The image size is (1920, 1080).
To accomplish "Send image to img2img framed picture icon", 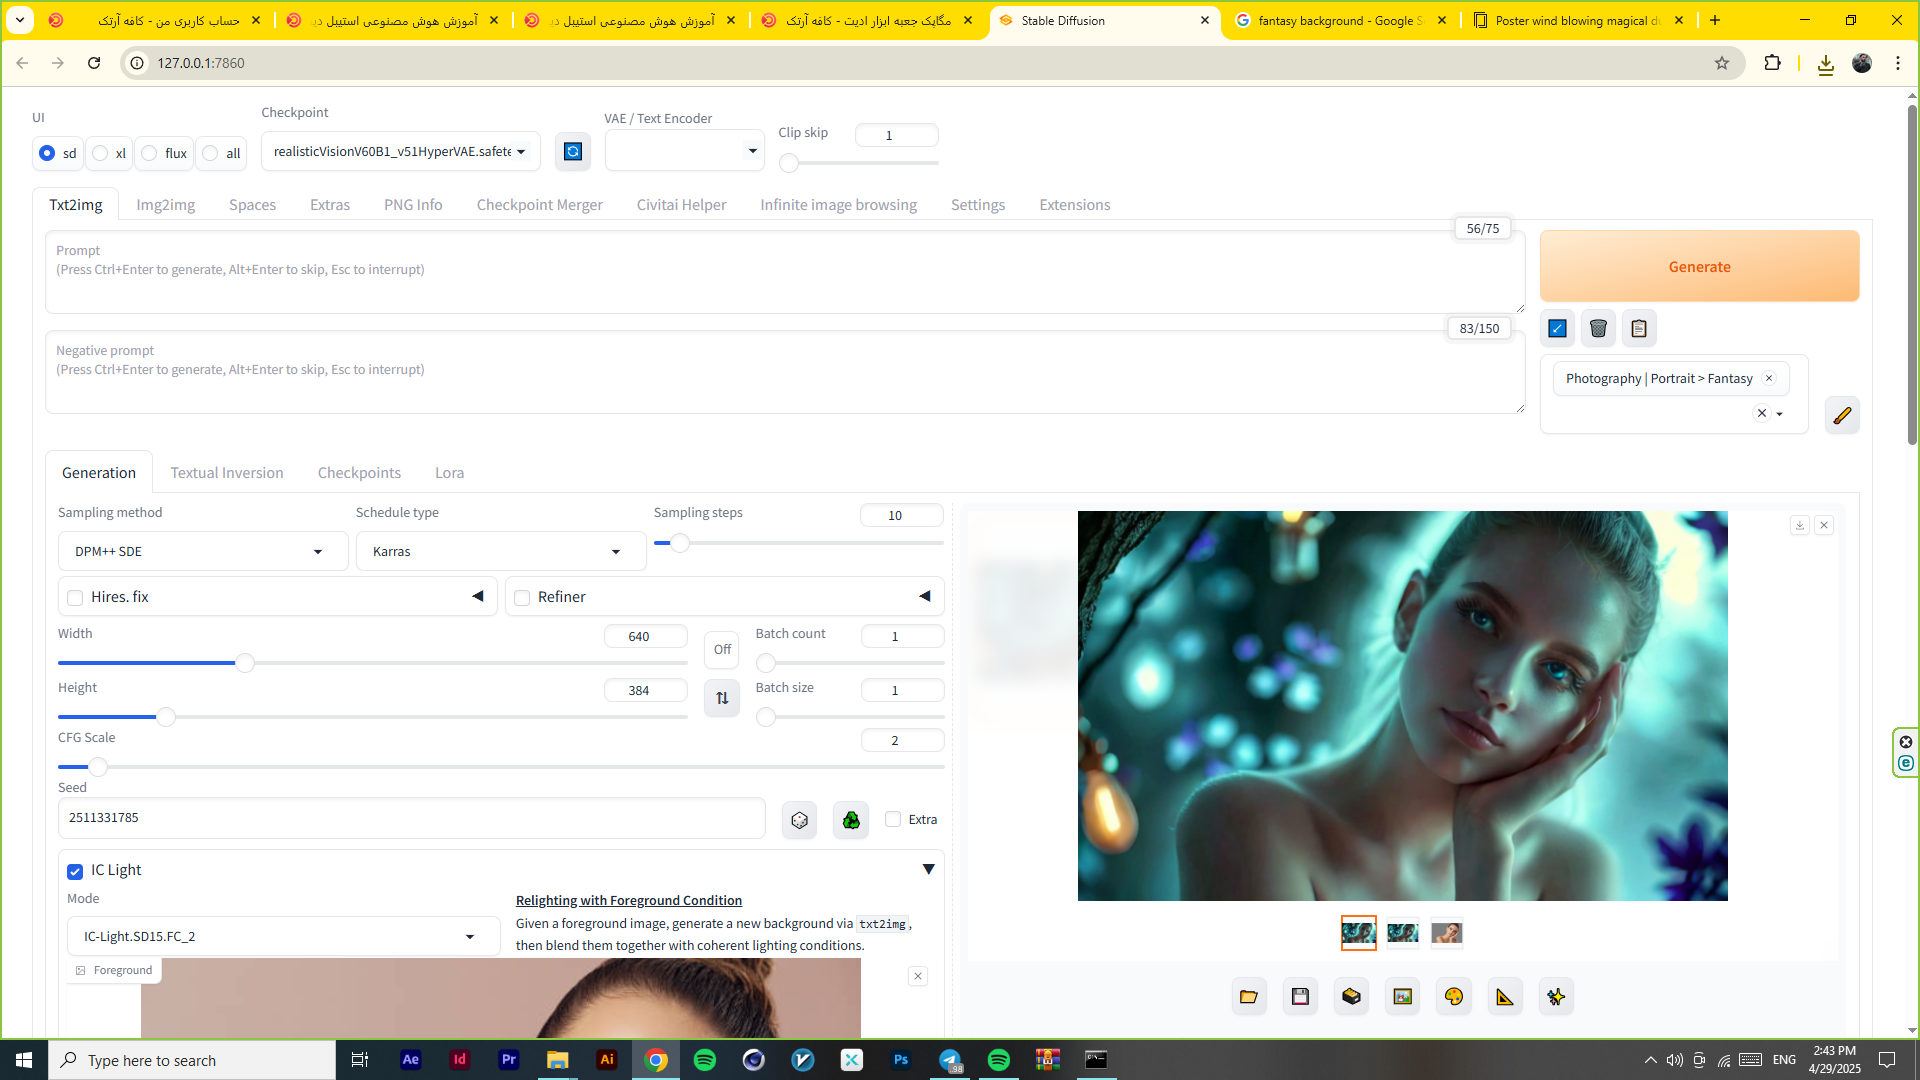I will click(1403, 996).
